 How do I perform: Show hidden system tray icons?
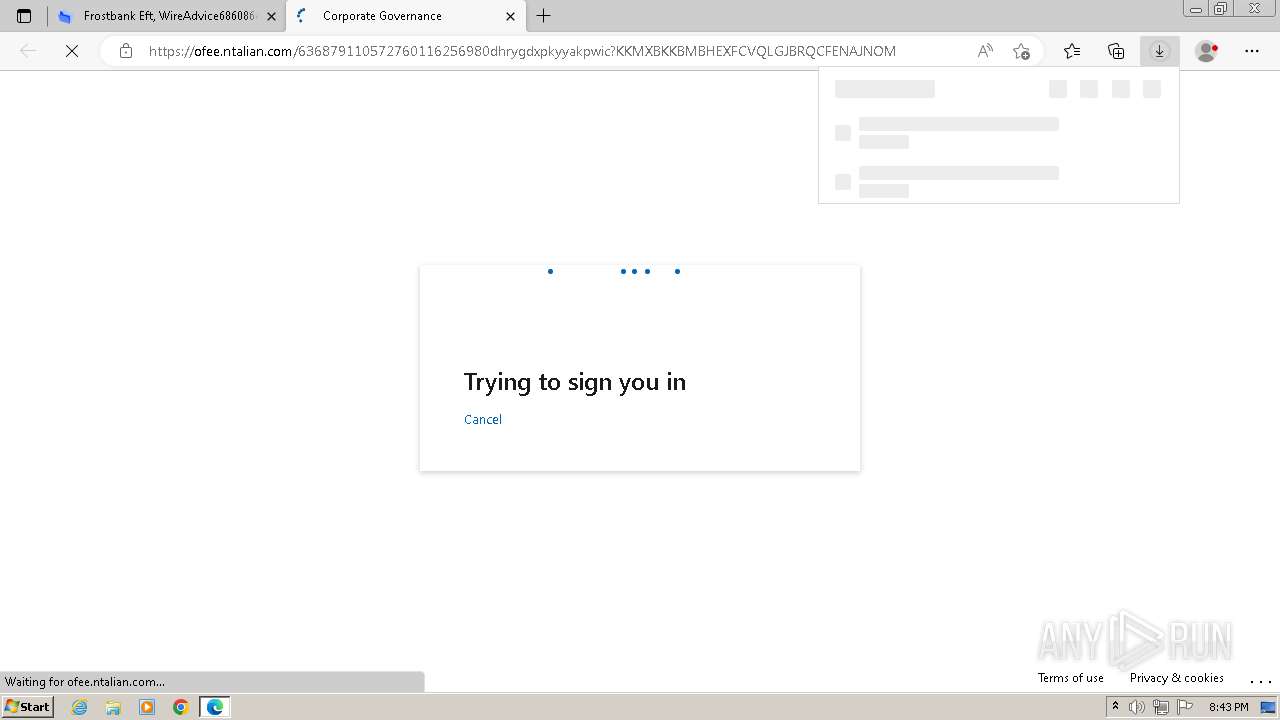pyautogui.click(x=1115, y=707)
